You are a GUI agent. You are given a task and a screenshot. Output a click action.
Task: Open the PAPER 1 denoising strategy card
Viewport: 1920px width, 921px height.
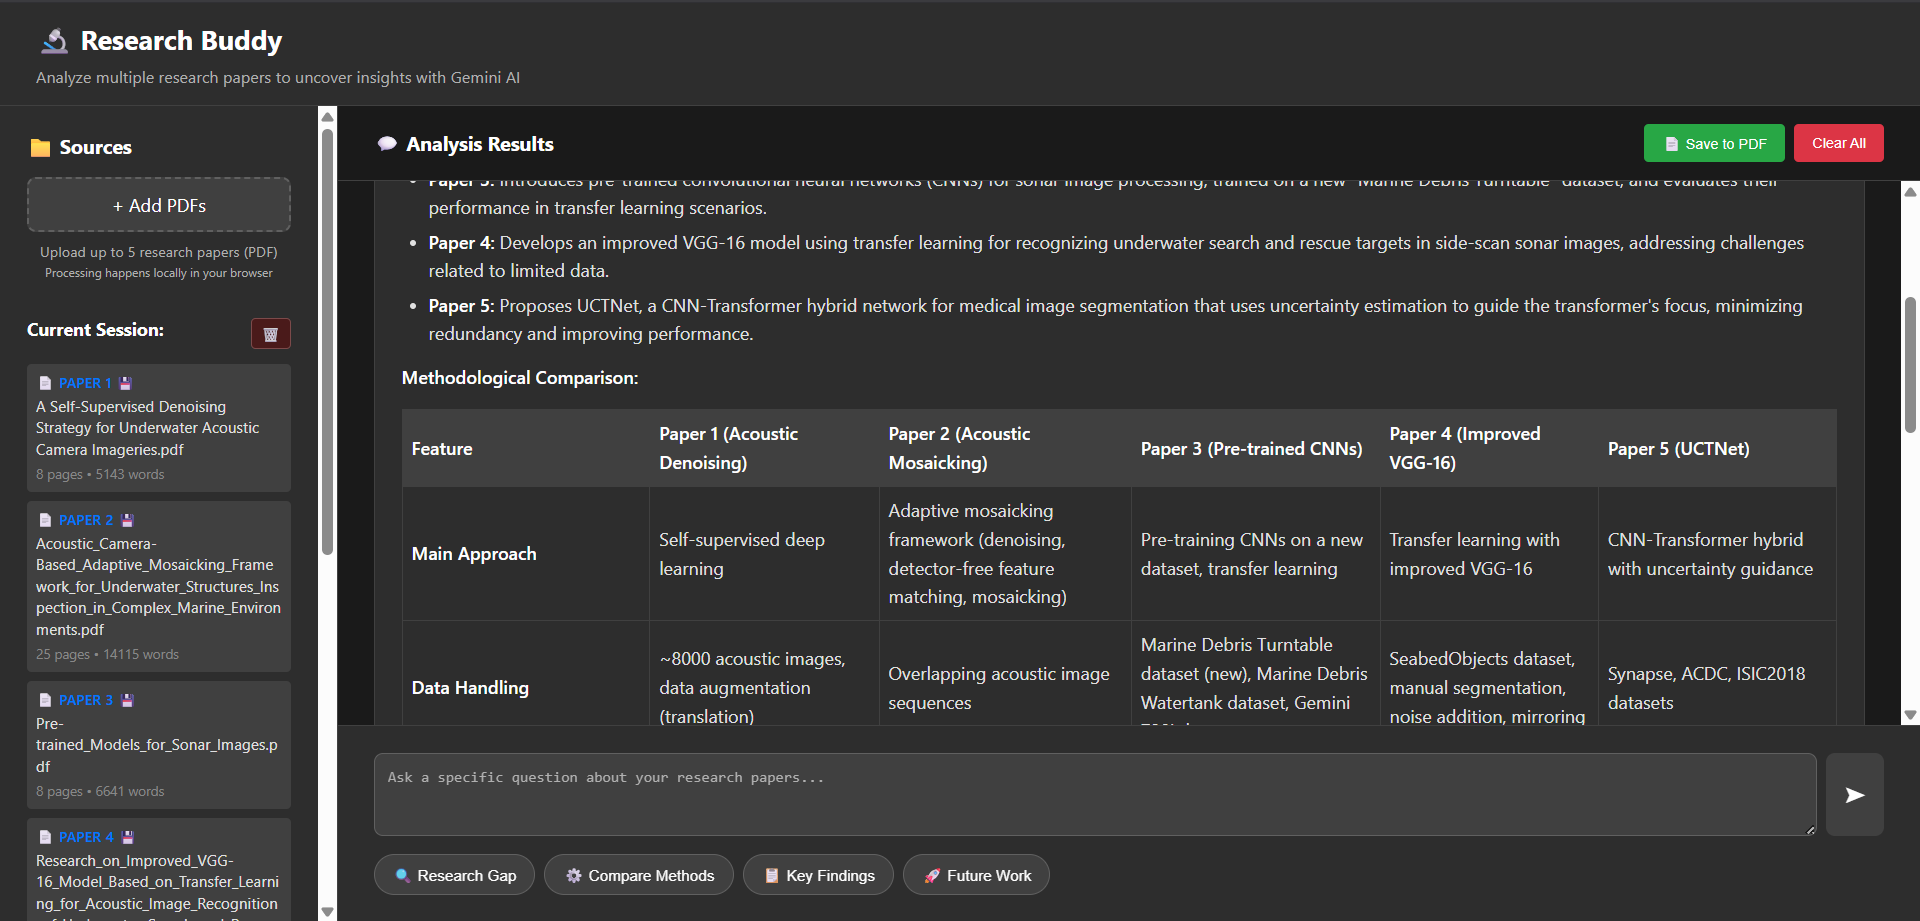[x=159, y=428]
